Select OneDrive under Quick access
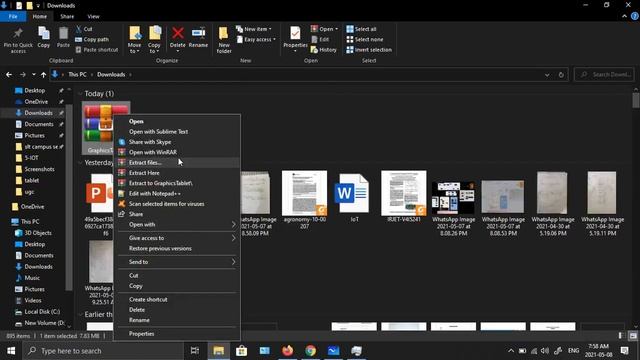This screenshot has height=360, width=640. click(36, 102)
